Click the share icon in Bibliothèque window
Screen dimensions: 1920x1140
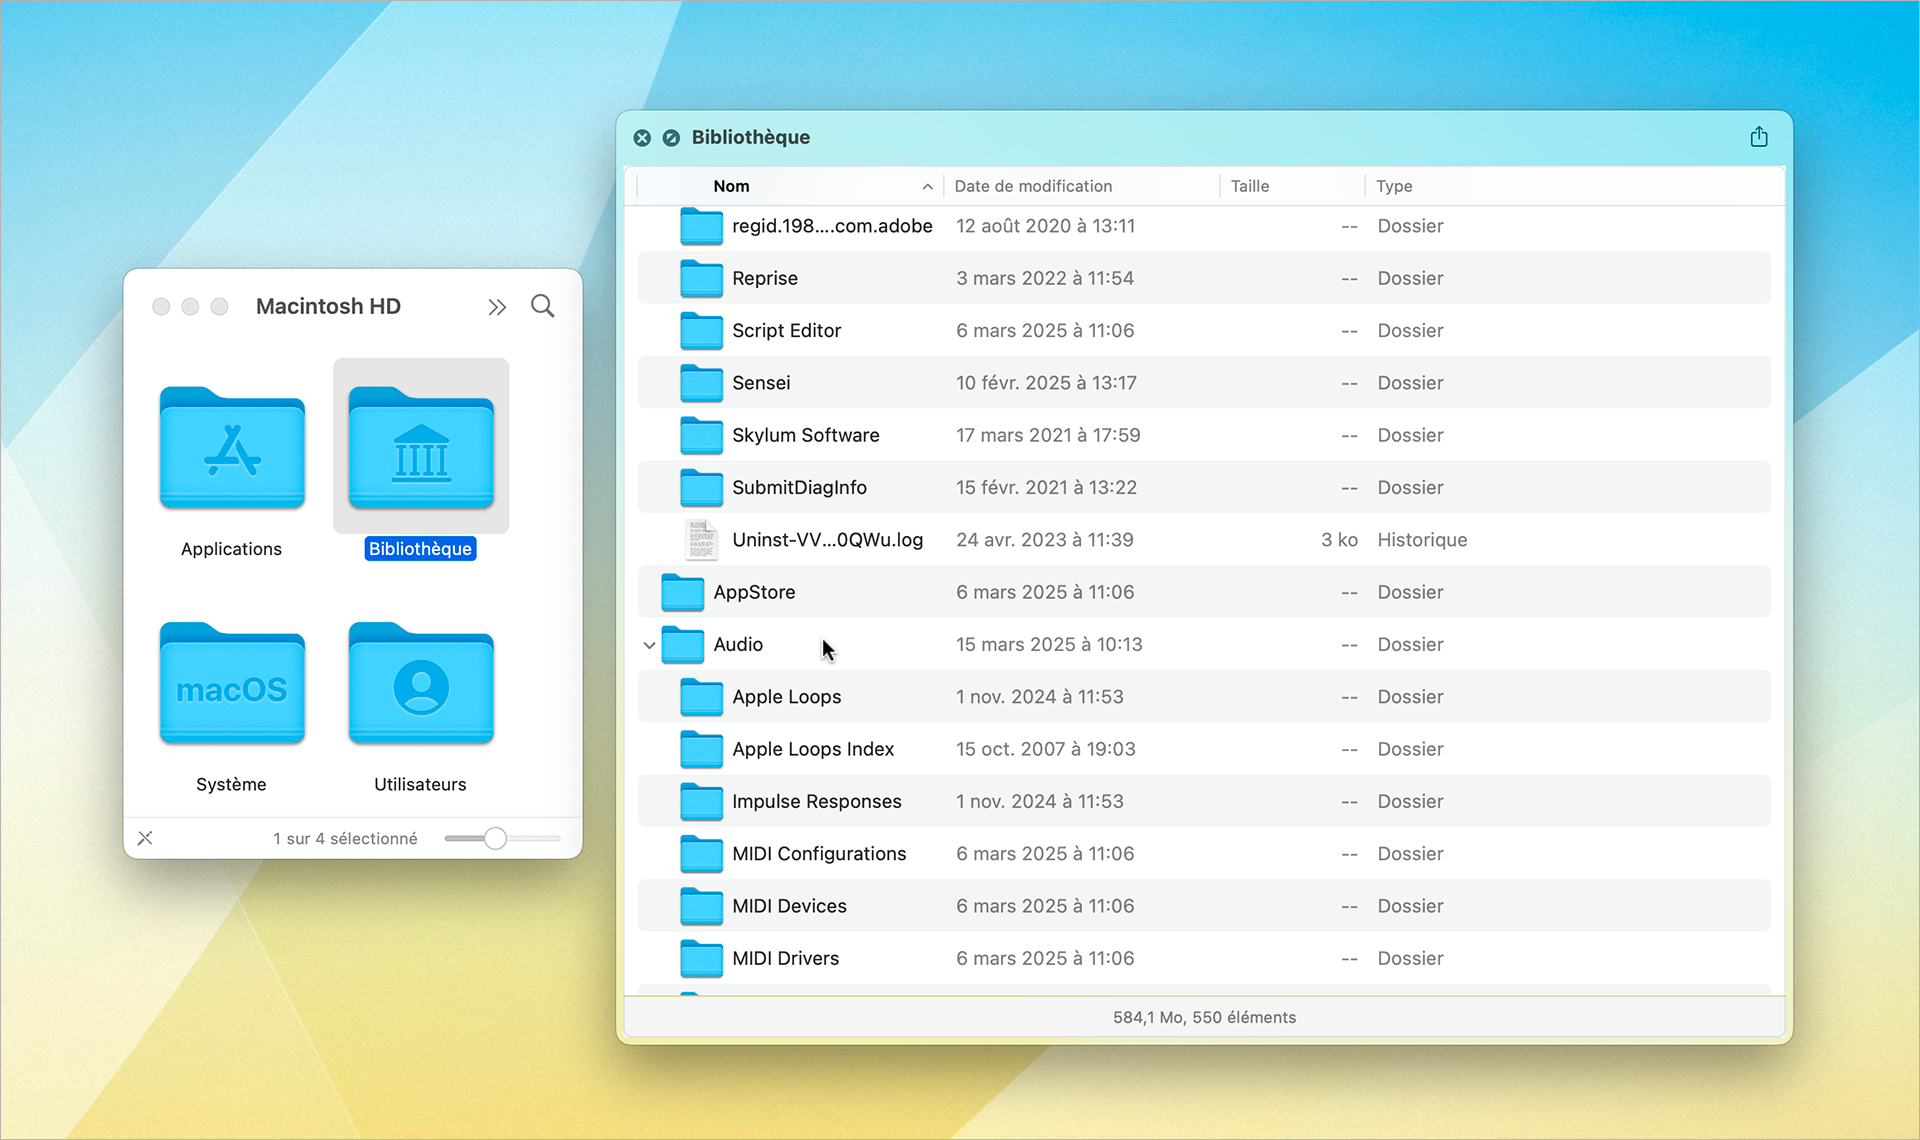(x=1759, y=137)
